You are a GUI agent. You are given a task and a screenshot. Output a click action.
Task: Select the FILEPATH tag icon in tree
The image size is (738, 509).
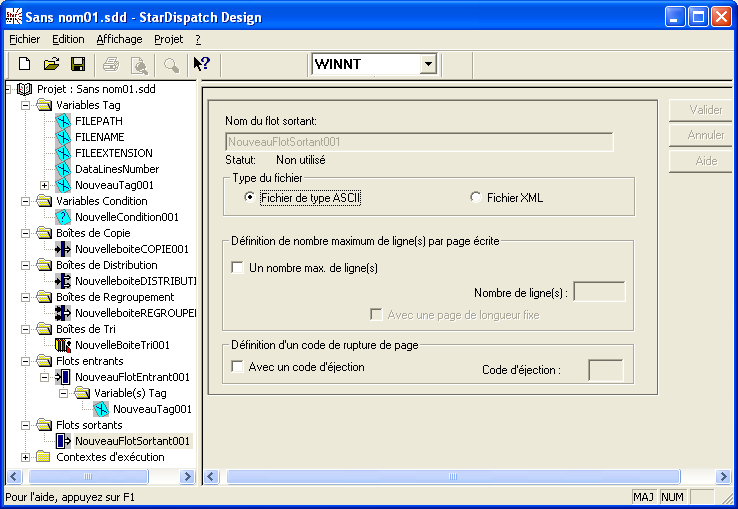63,121
